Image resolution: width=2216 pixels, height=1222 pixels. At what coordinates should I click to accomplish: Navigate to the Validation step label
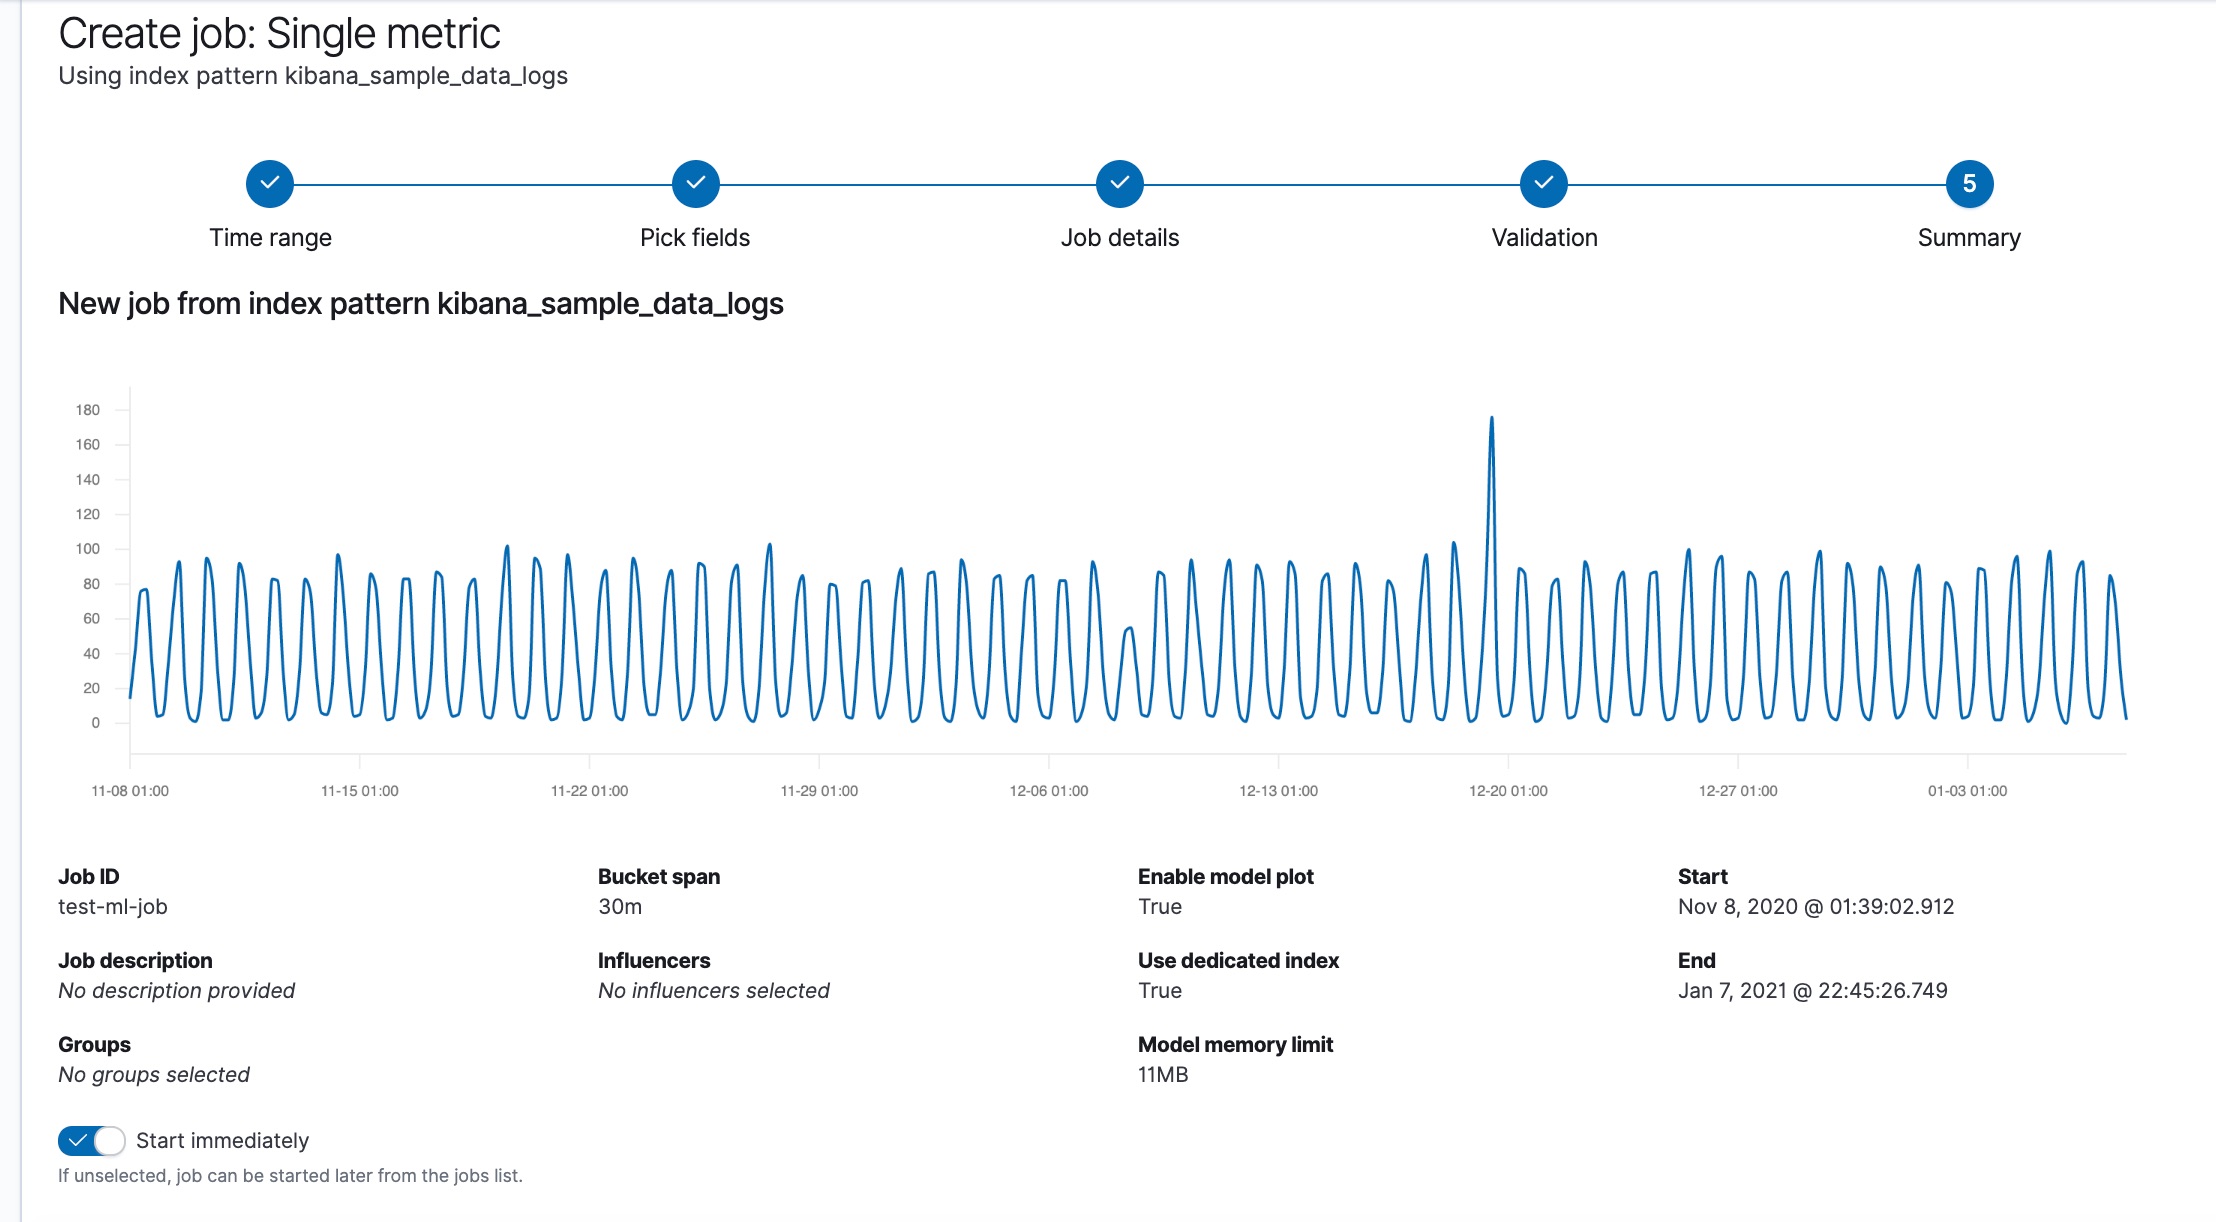(x=1543, y=238)
